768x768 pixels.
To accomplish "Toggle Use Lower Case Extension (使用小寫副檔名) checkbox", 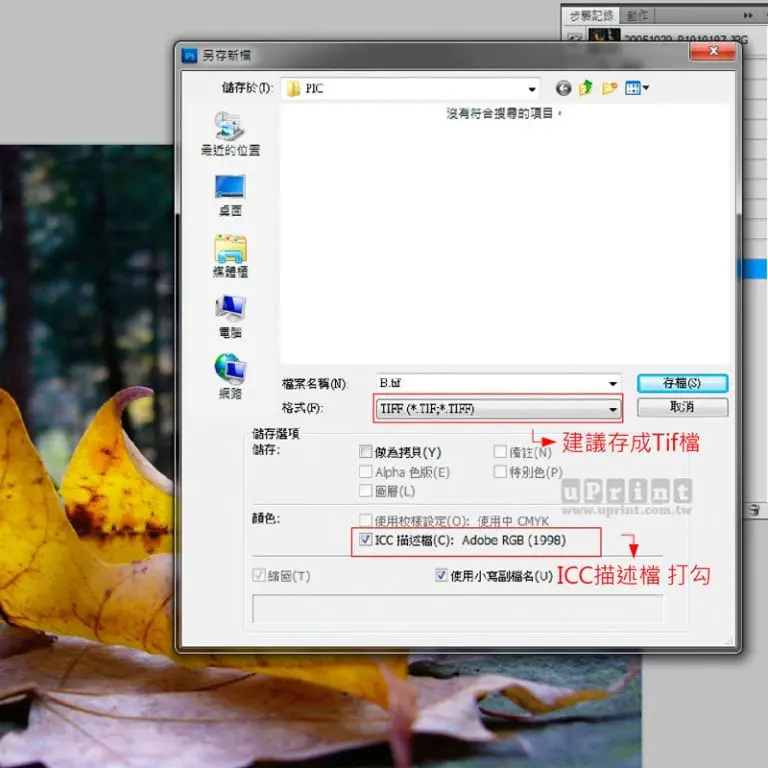I will [x=441, y=575].
